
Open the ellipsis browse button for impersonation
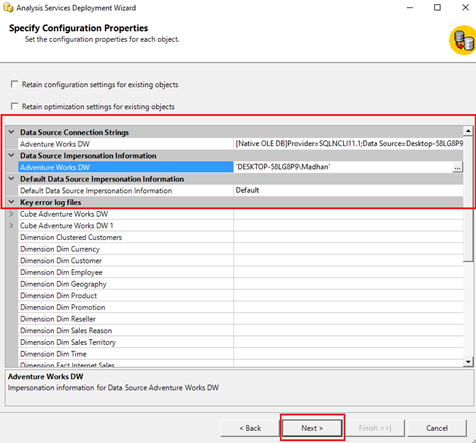pyautogui.click(x=457, y=167)
